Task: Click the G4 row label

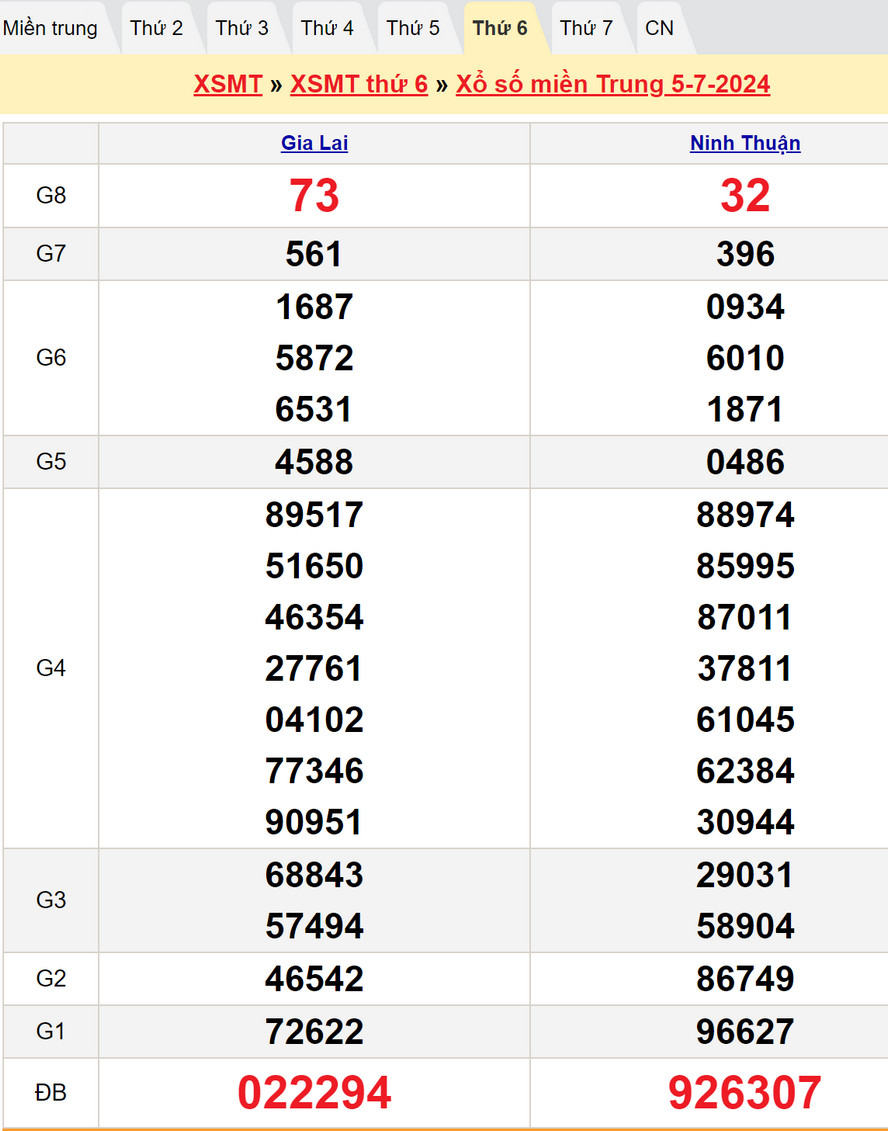Action: pos(51,668)
